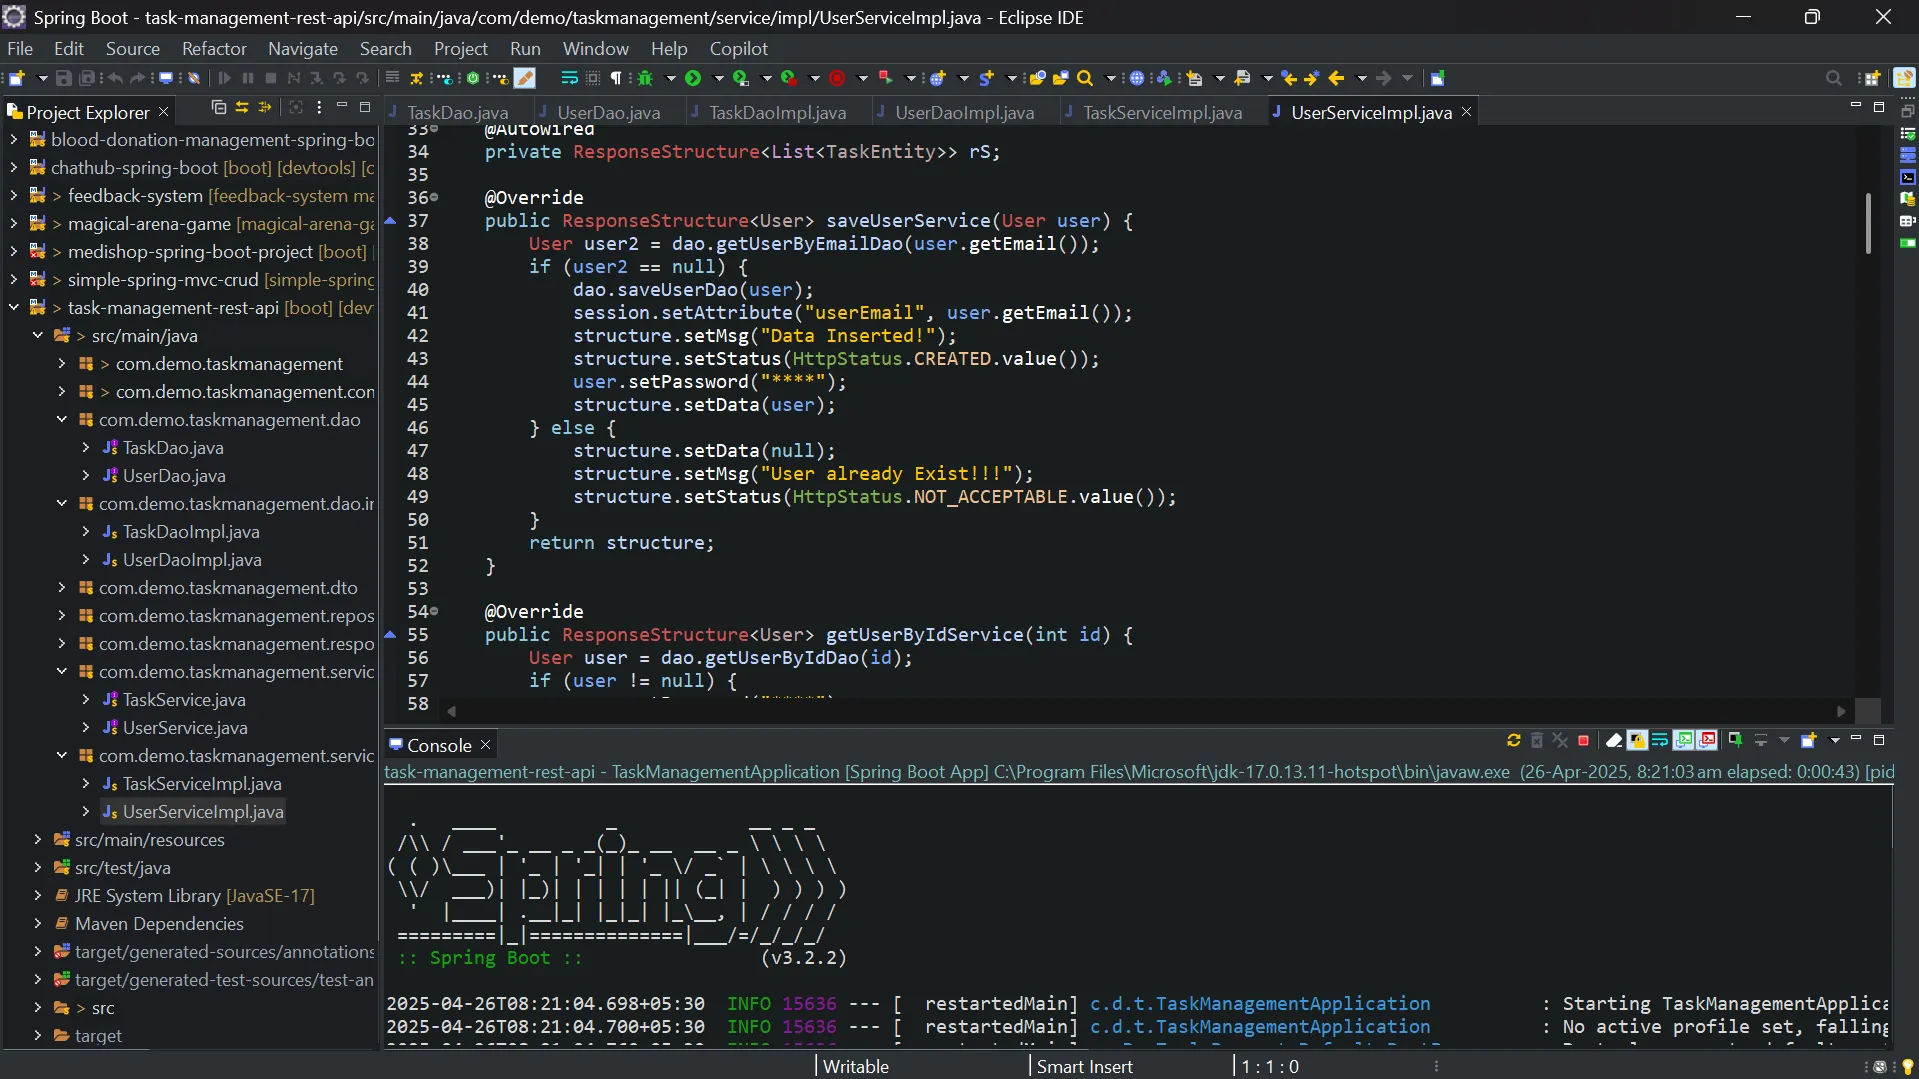Collapse the task-management-rest-api project
1919x1079 pixels.
click(14, 308)
